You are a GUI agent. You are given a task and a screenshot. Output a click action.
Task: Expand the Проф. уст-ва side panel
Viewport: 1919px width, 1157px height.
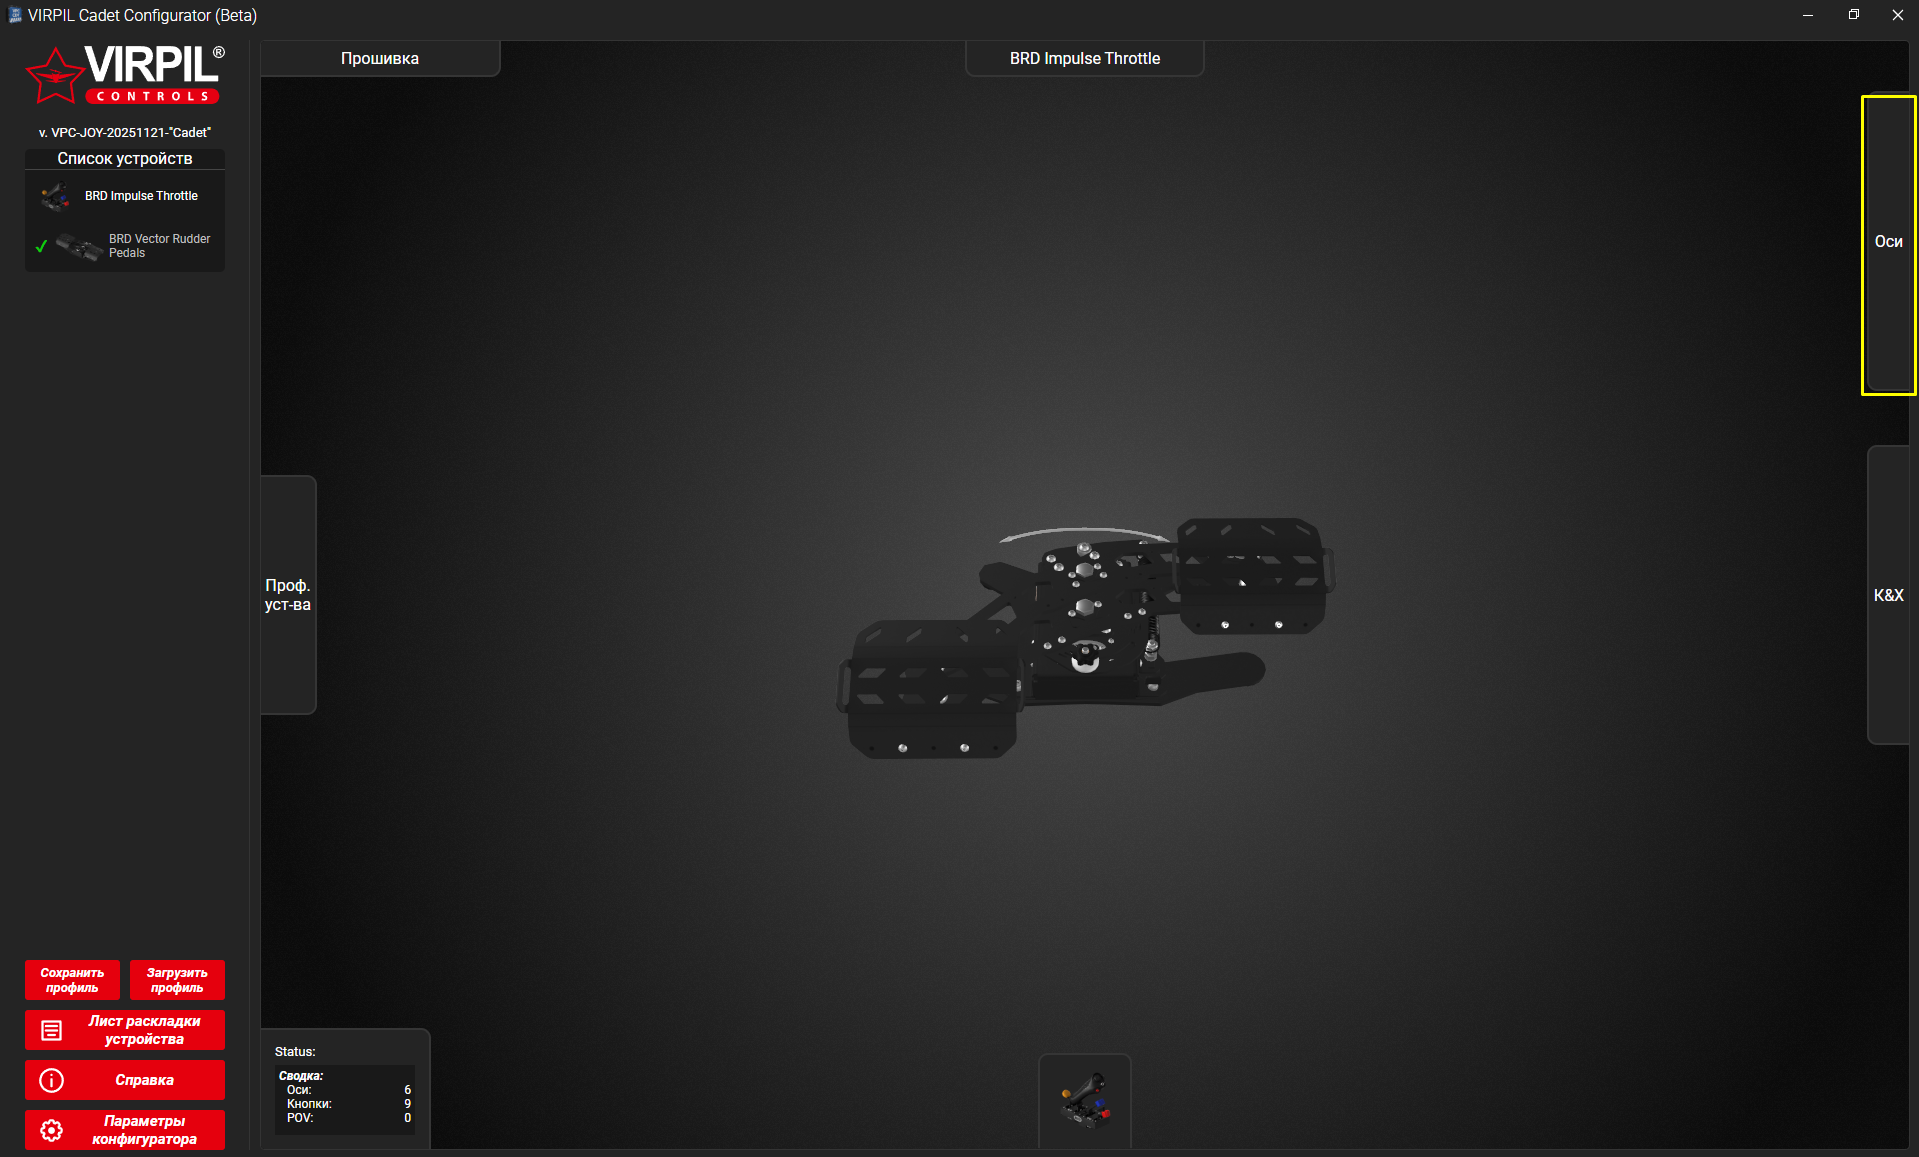tap(288, 595)
